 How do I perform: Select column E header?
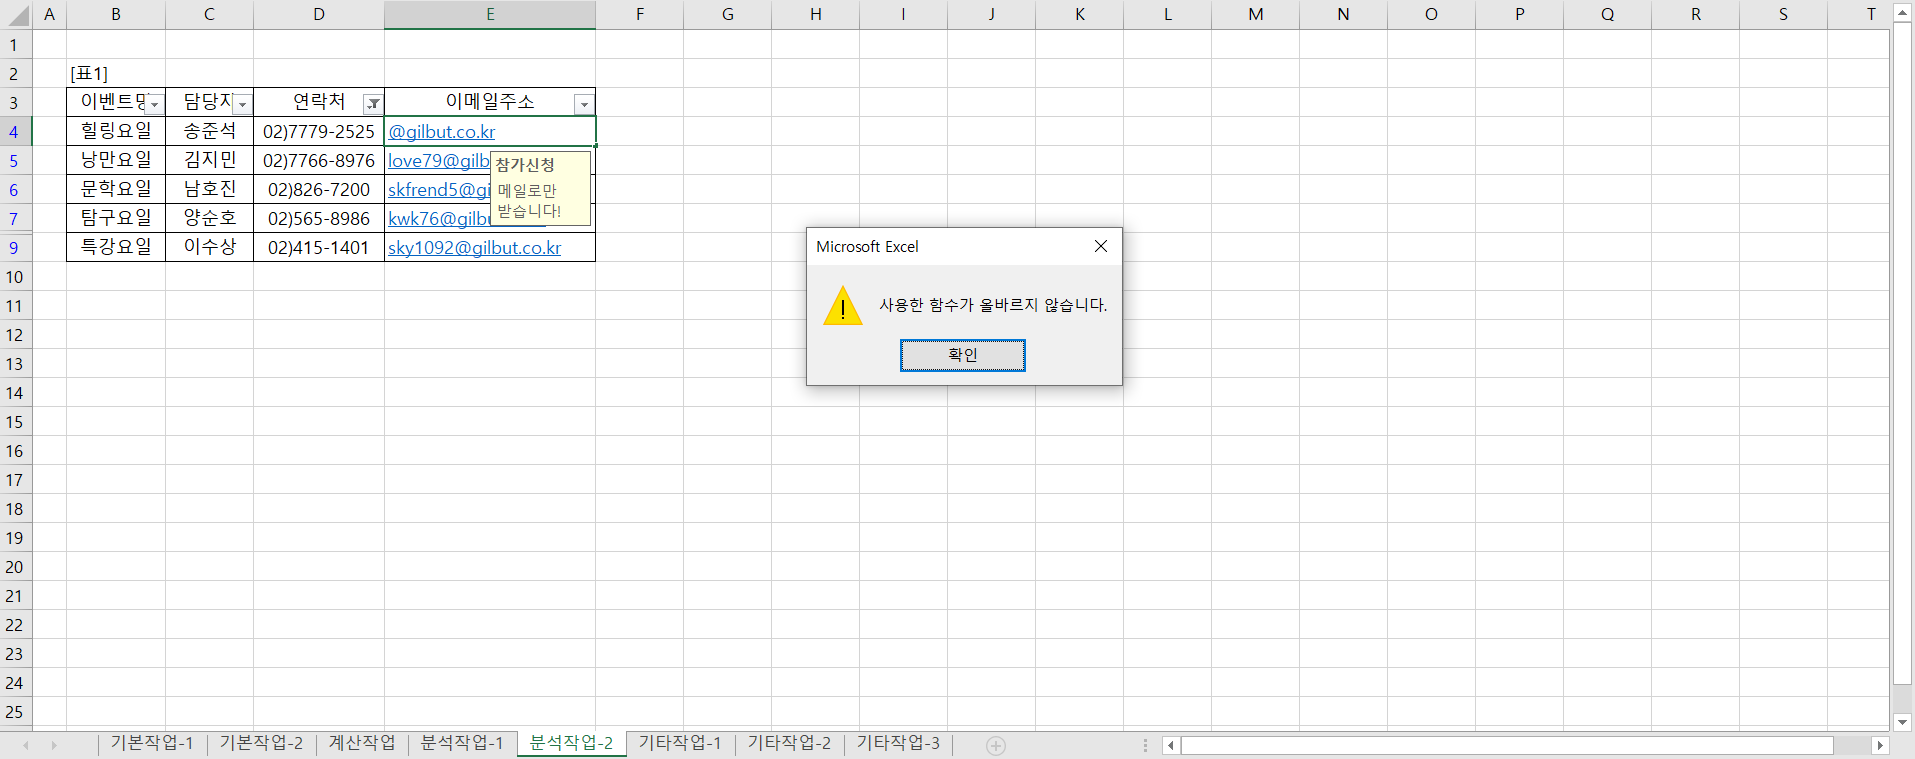(490, 14)
